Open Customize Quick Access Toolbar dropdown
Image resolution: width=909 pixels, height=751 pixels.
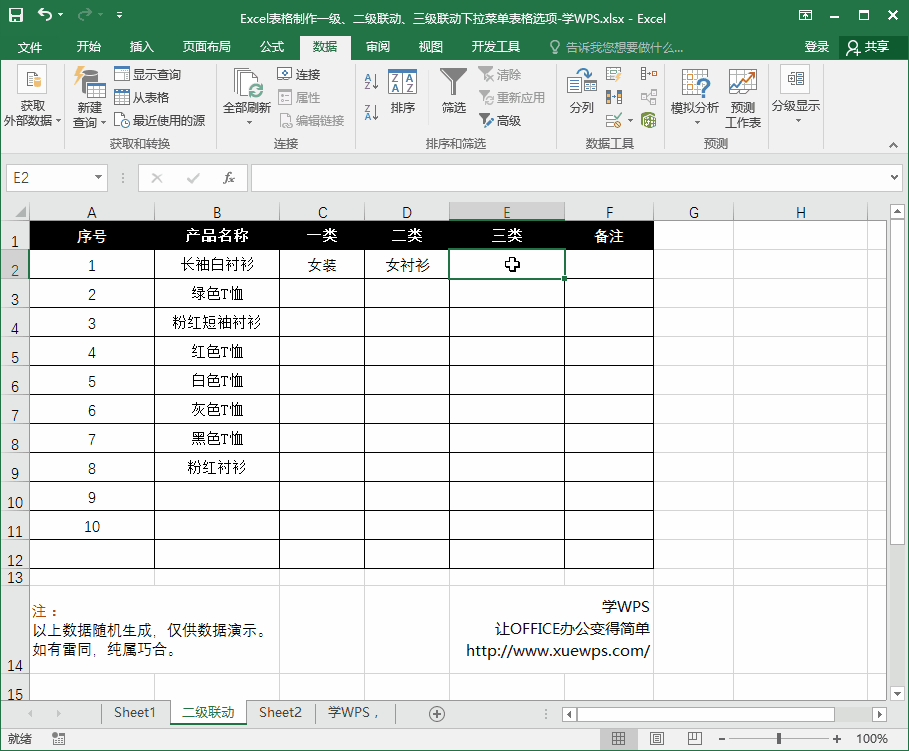coord(119,15)
